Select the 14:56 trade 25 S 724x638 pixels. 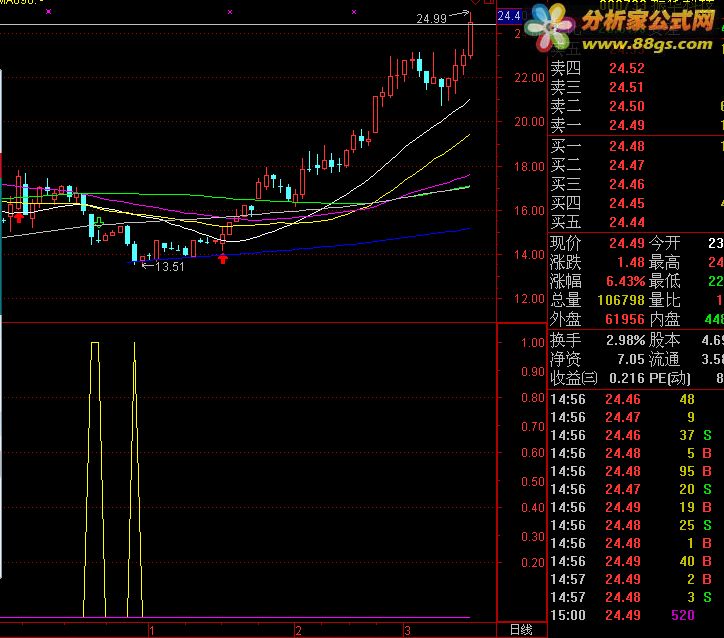click(637, 525)
